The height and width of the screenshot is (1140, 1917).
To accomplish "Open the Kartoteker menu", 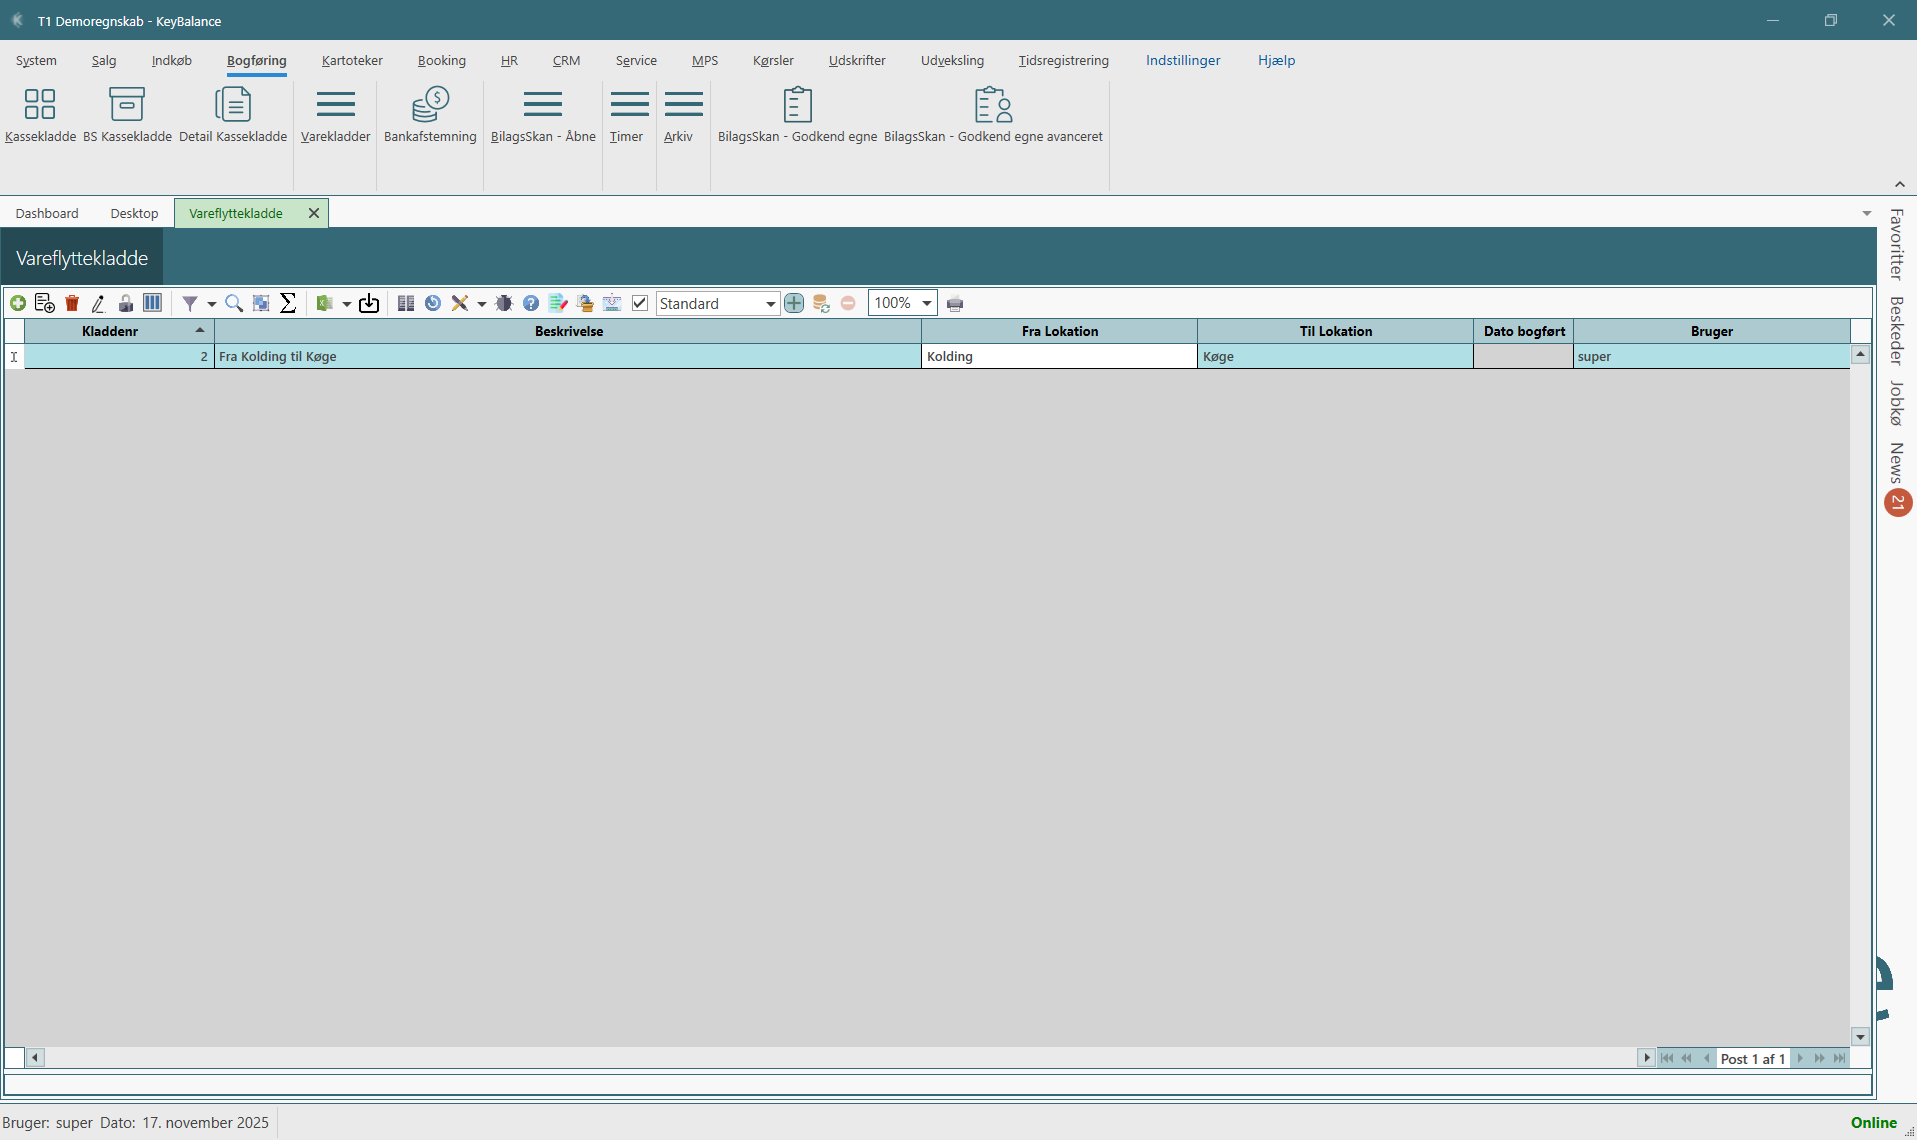I will (352, 60).
